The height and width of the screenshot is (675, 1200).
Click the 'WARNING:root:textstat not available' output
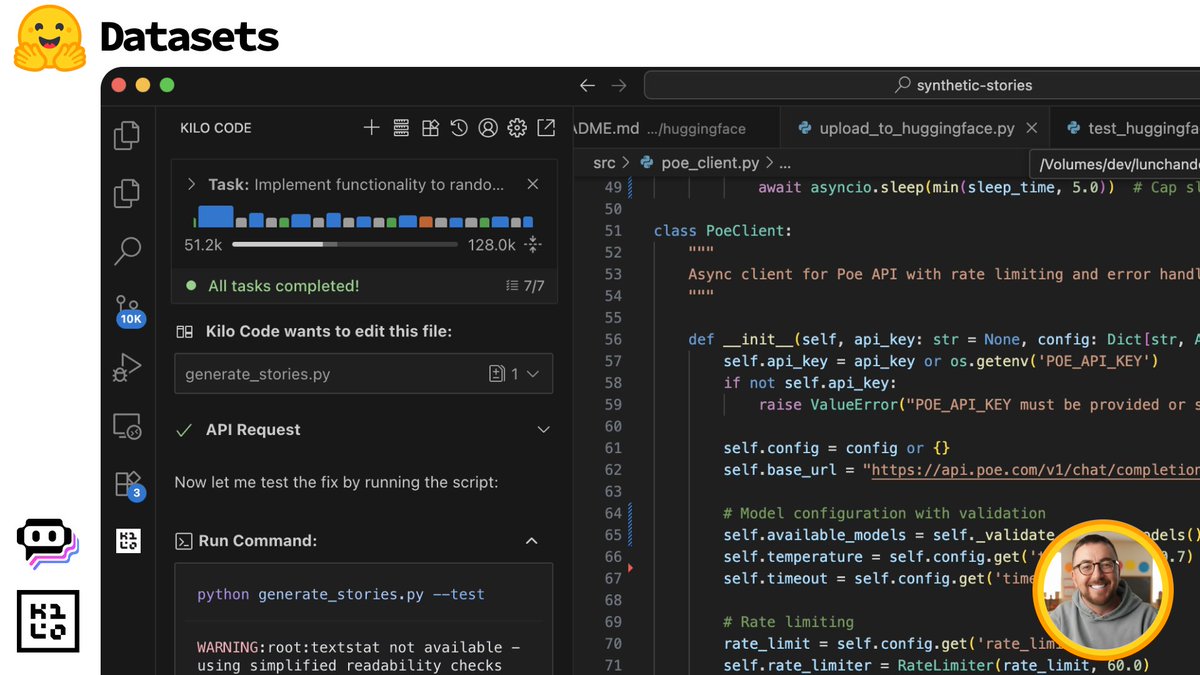[x=358, y=647]
